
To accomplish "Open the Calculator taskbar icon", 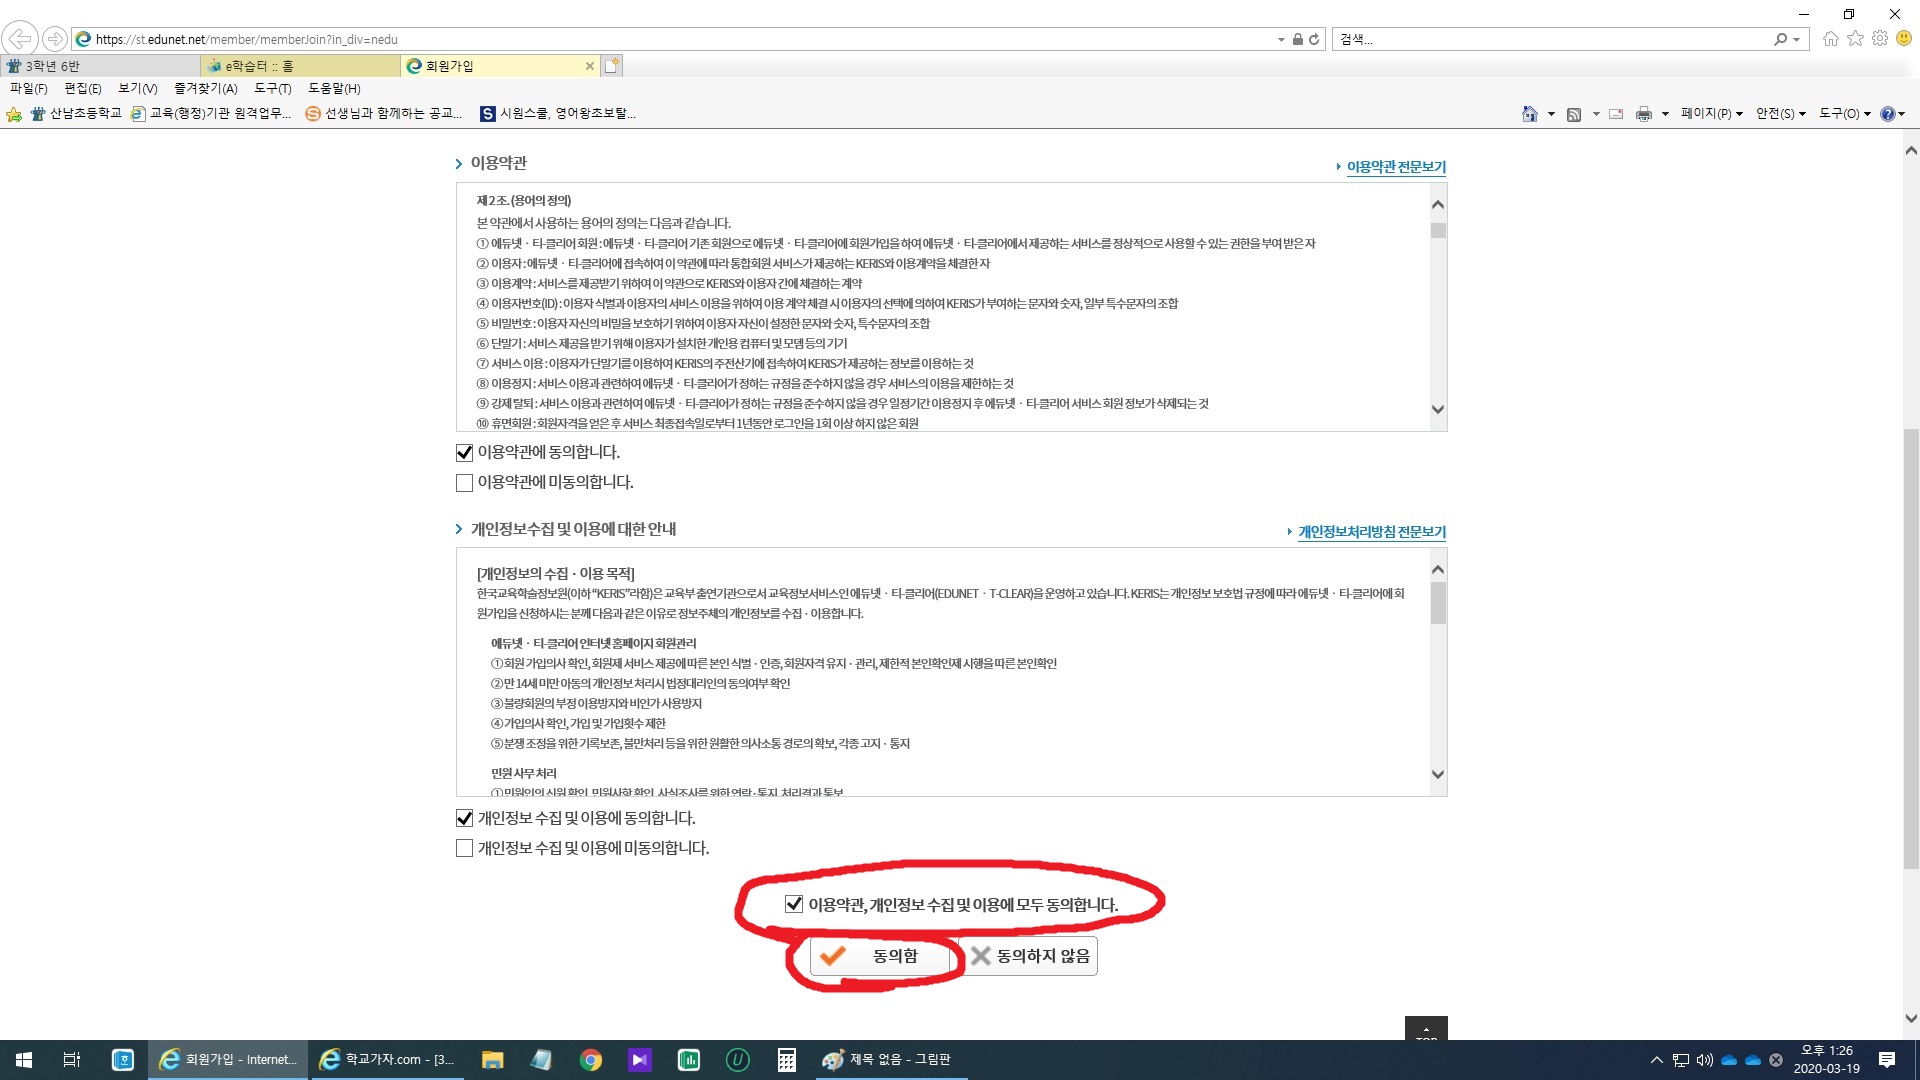I will tap(787, 1060).
